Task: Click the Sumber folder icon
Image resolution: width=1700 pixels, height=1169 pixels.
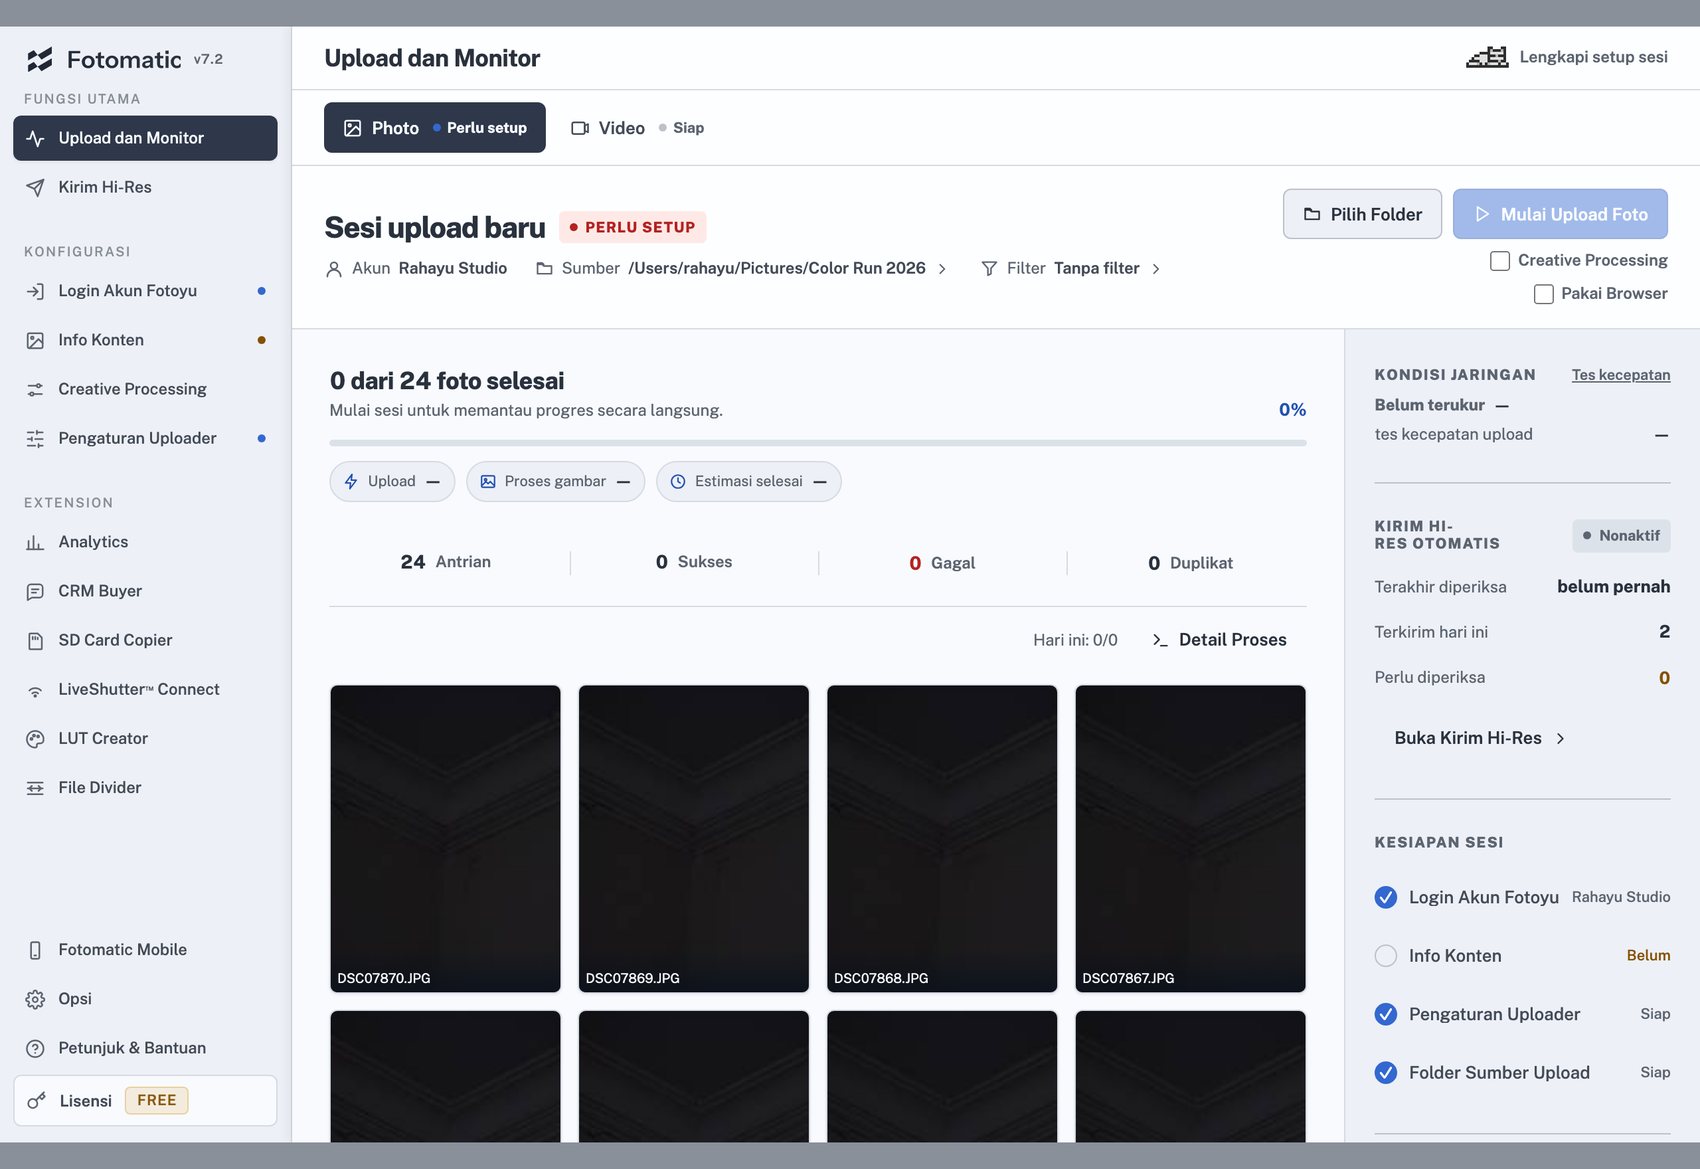Action: point(544,269)
